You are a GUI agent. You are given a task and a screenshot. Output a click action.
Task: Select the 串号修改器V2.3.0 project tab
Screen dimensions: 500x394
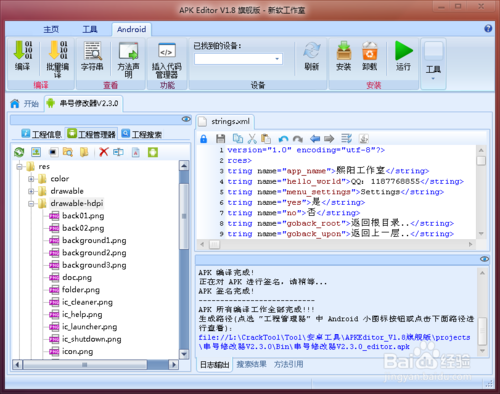[83, 103]
